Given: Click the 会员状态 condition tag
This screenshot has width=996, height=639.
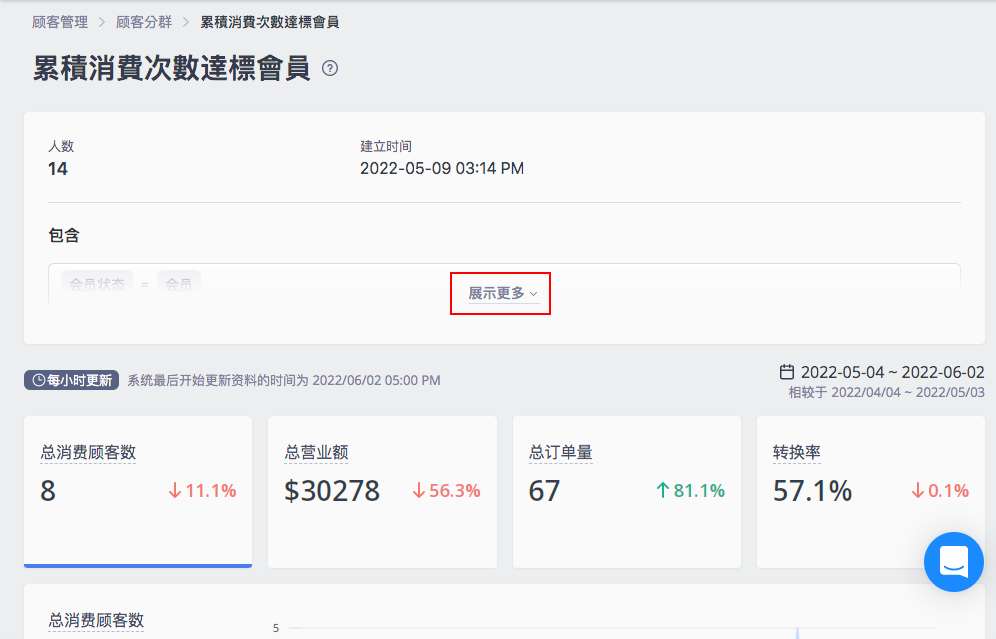Looking at the screenshot, I should tap(97, 283).
